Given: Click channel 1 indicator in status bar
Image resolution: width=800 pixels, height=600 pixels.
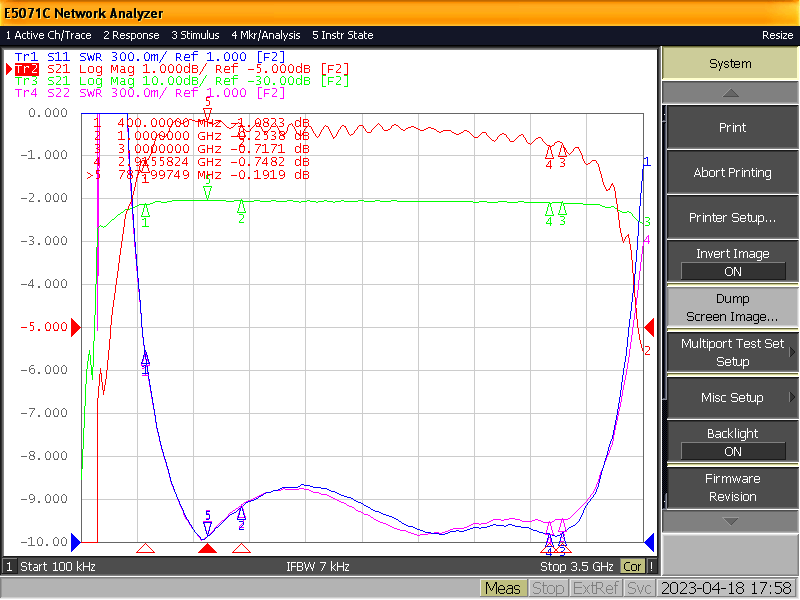Looking at the screenshot, I should [x=9, y=567].
